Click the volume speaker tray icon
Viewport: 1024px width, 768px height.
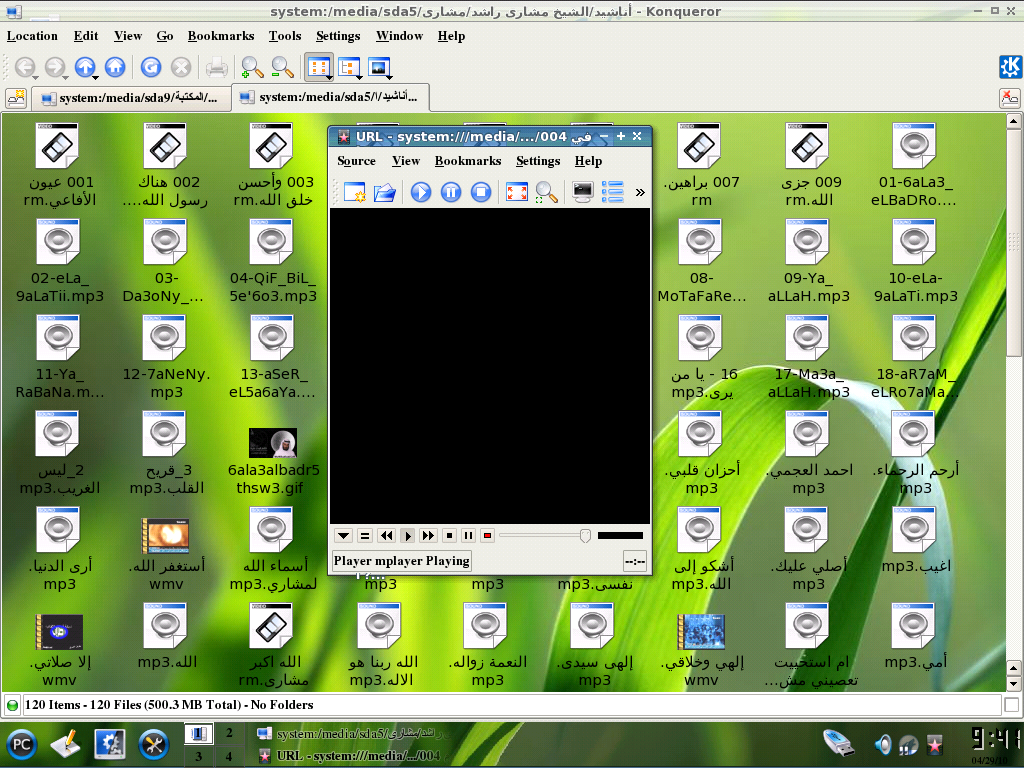(882, 744)
